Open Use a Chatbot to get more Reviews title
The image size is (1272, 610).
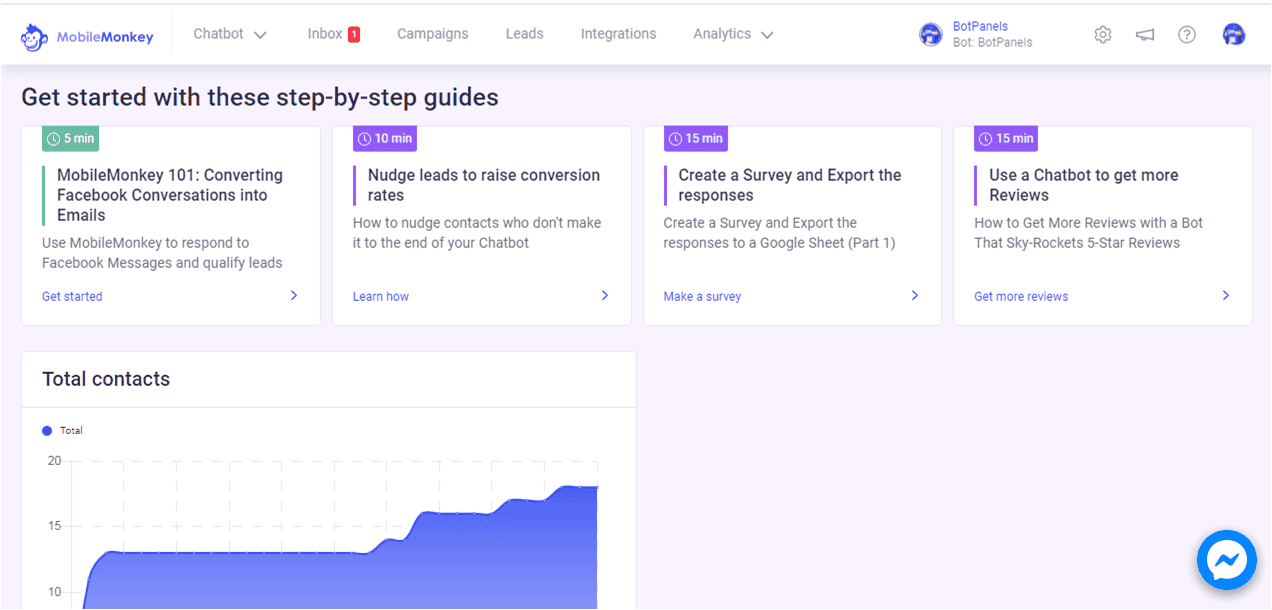point(1084,185)
